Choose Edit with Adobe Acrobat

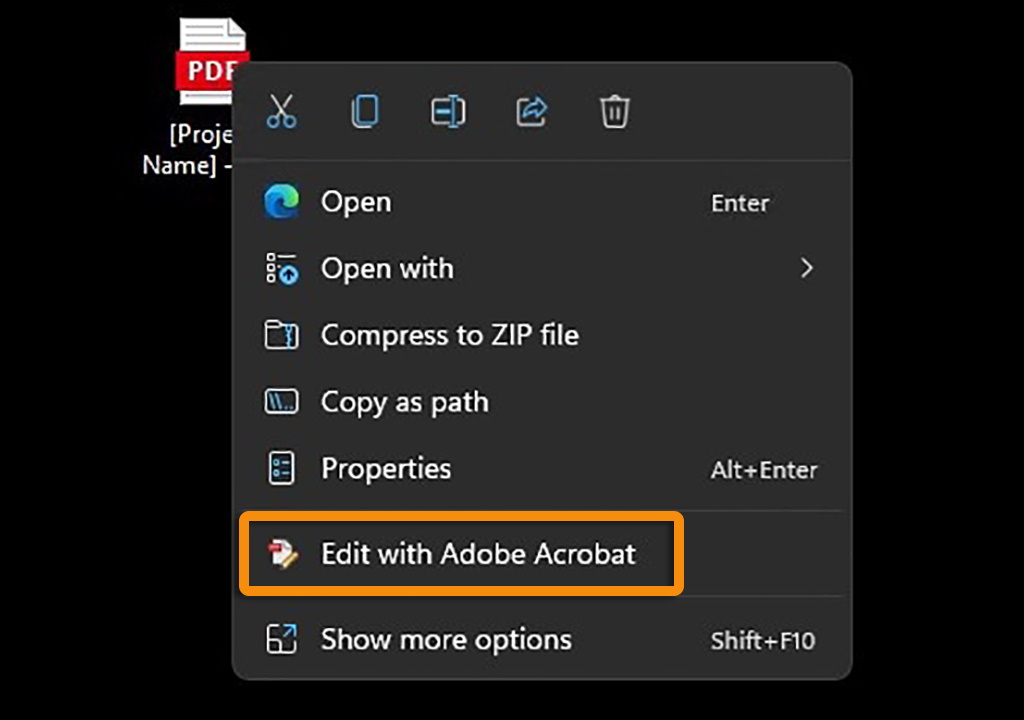click(x=478, y=553)
